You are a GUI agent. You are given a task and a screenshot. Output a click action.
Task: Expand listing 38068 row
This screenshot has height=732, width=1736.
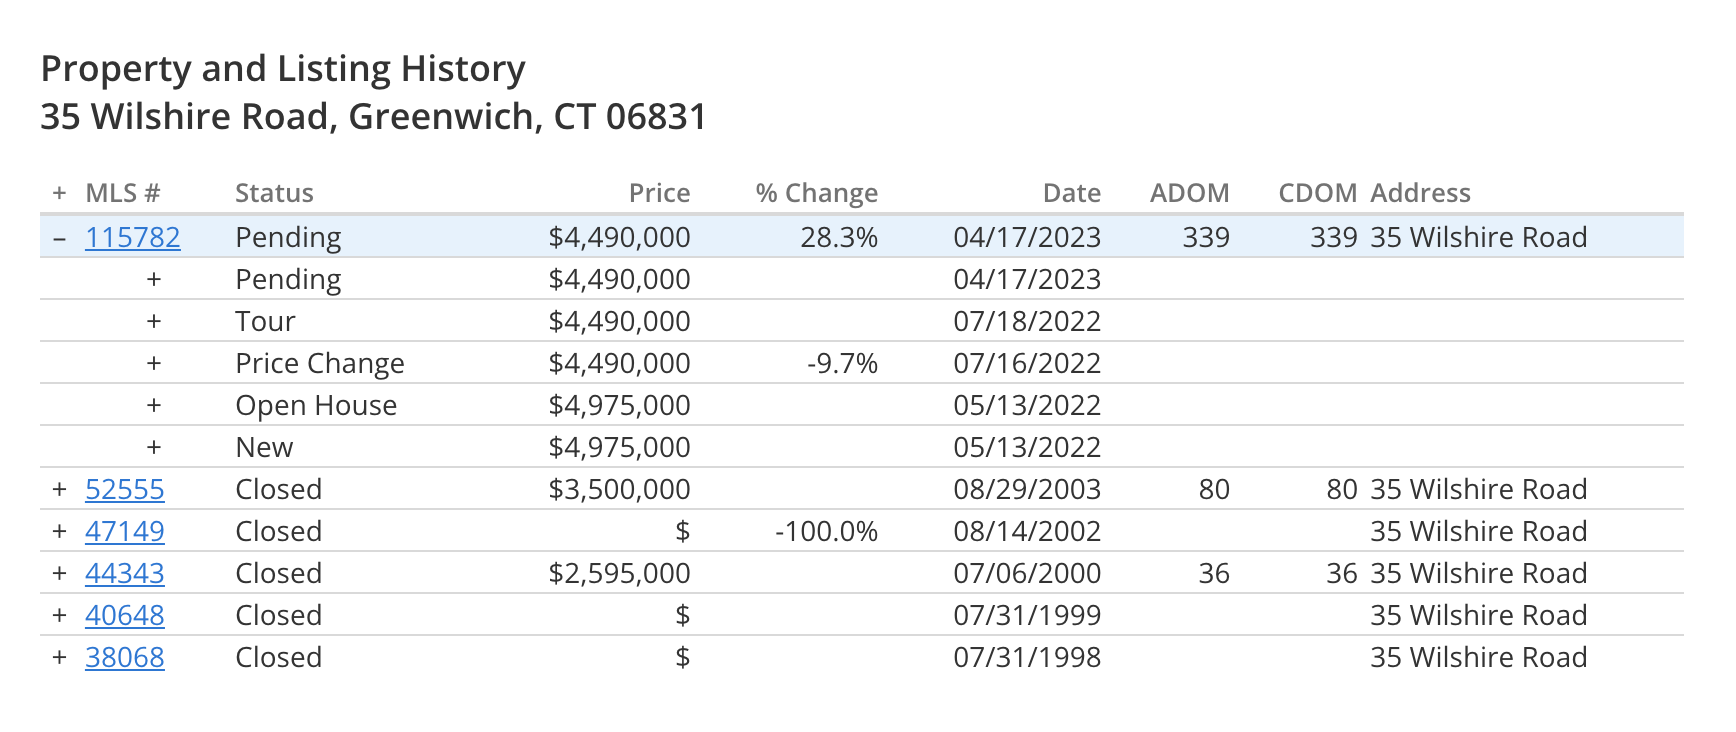tap(60, 658)
